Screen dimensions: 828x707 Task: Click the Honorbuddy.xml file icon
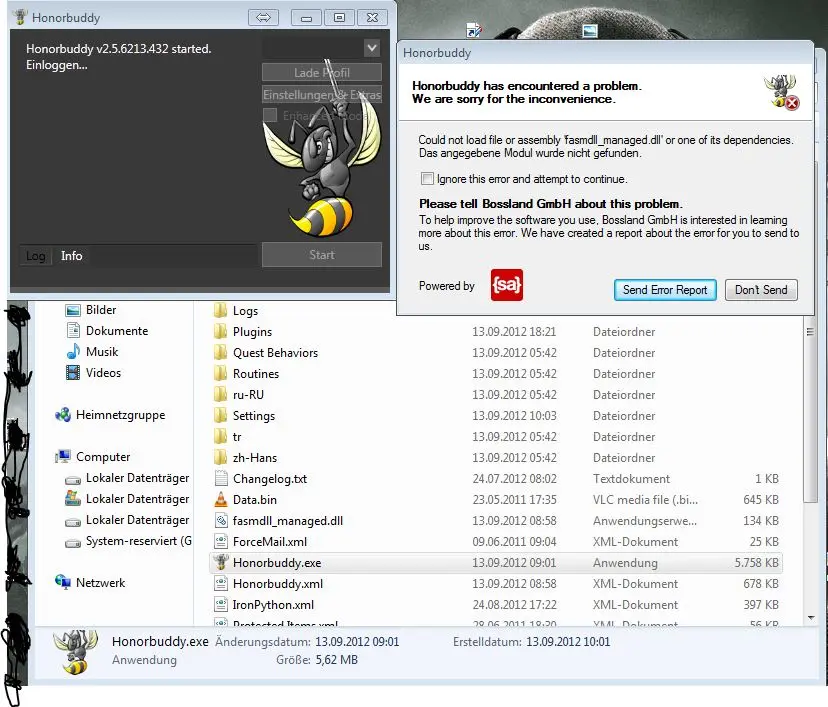coord(221,583)
